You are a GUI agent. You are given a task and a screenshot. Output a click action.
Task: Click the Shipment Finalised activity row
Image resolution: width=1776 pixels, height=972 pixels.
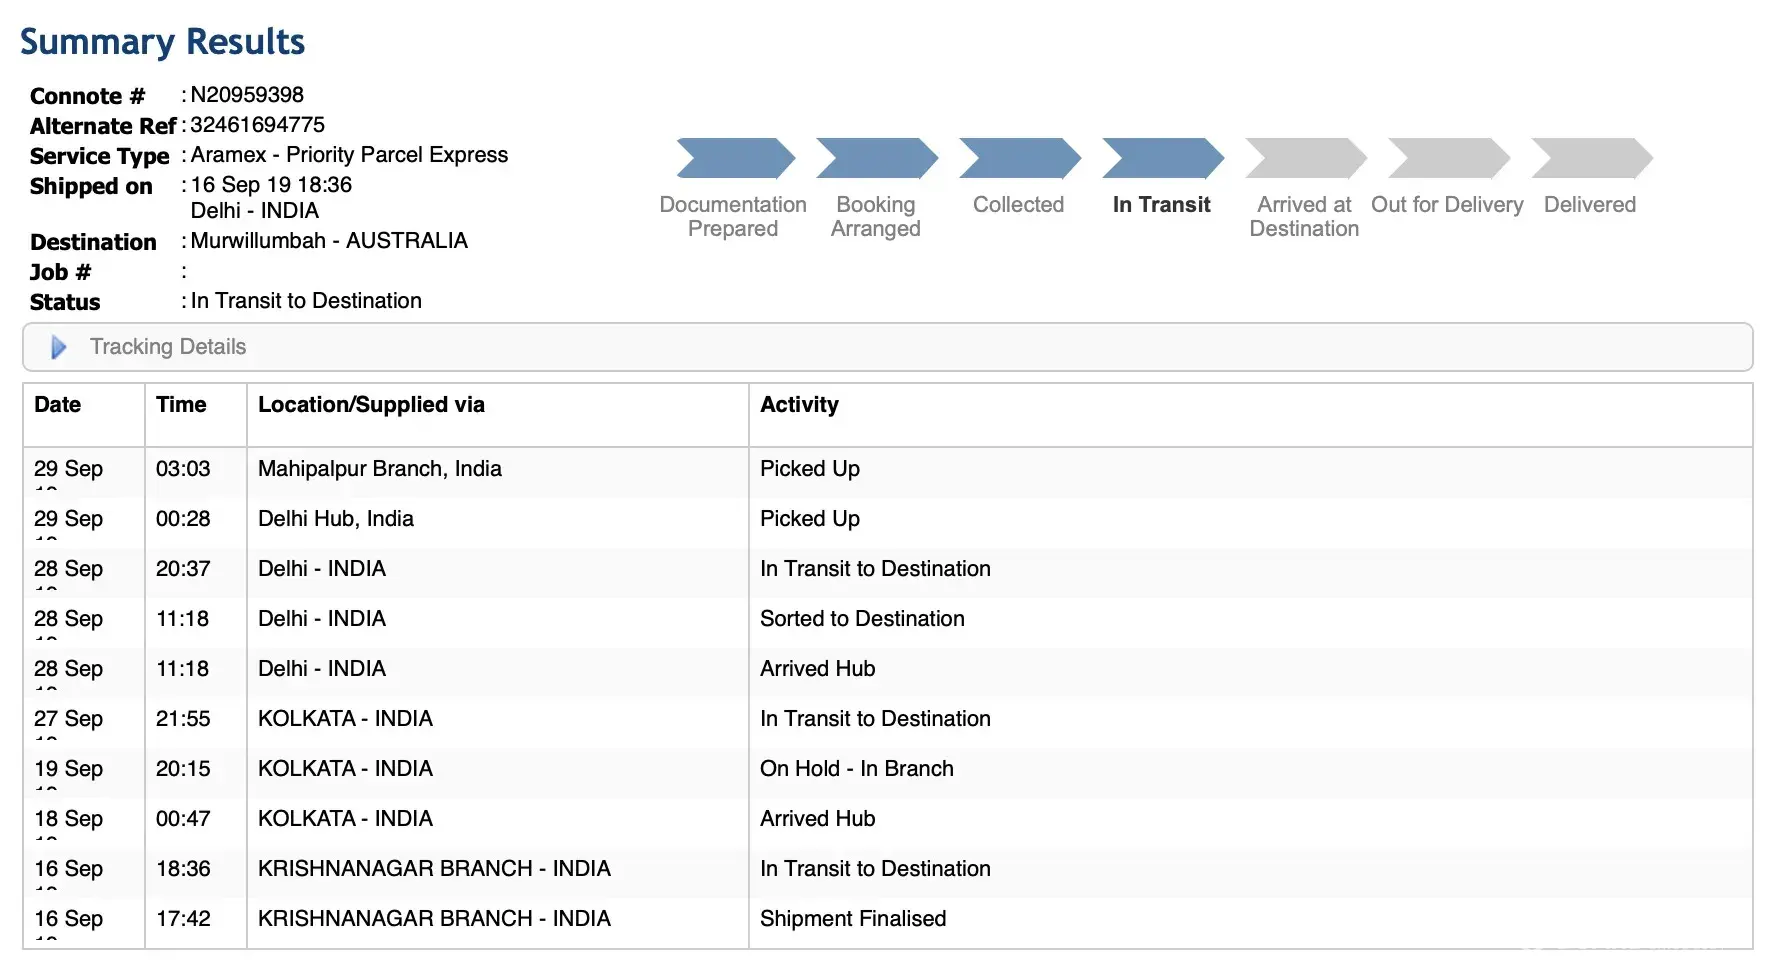pos(852,919)
